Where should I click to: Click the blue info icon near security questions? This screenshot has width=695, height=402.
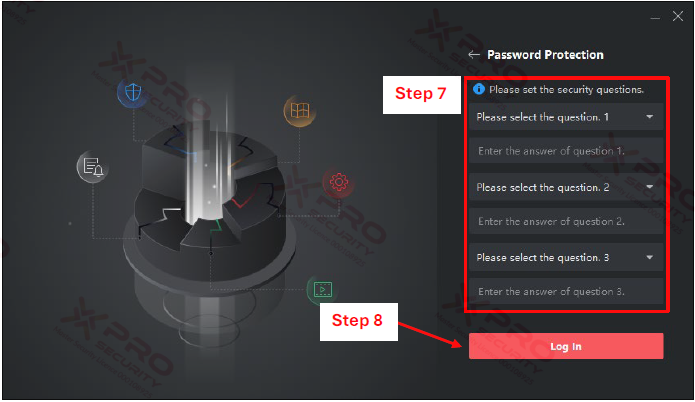coord(479,89)
